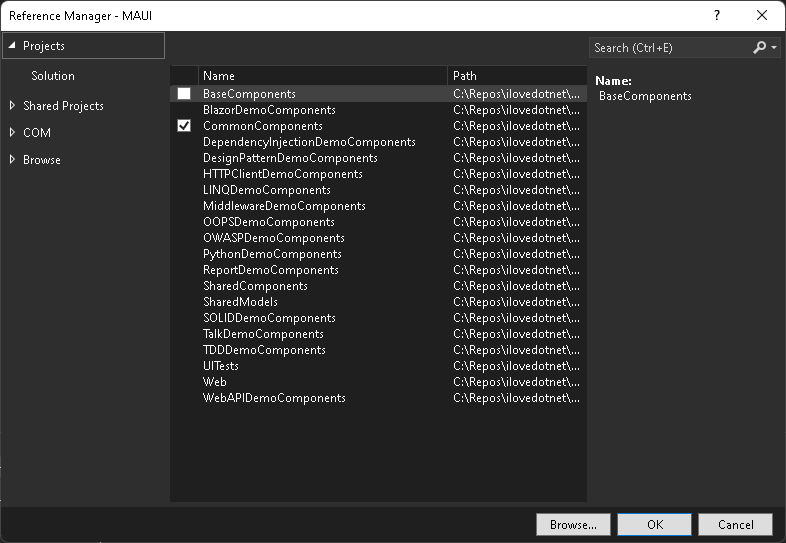
Task: Click the BaseComponents name in details pane
Action: (645, 96)
